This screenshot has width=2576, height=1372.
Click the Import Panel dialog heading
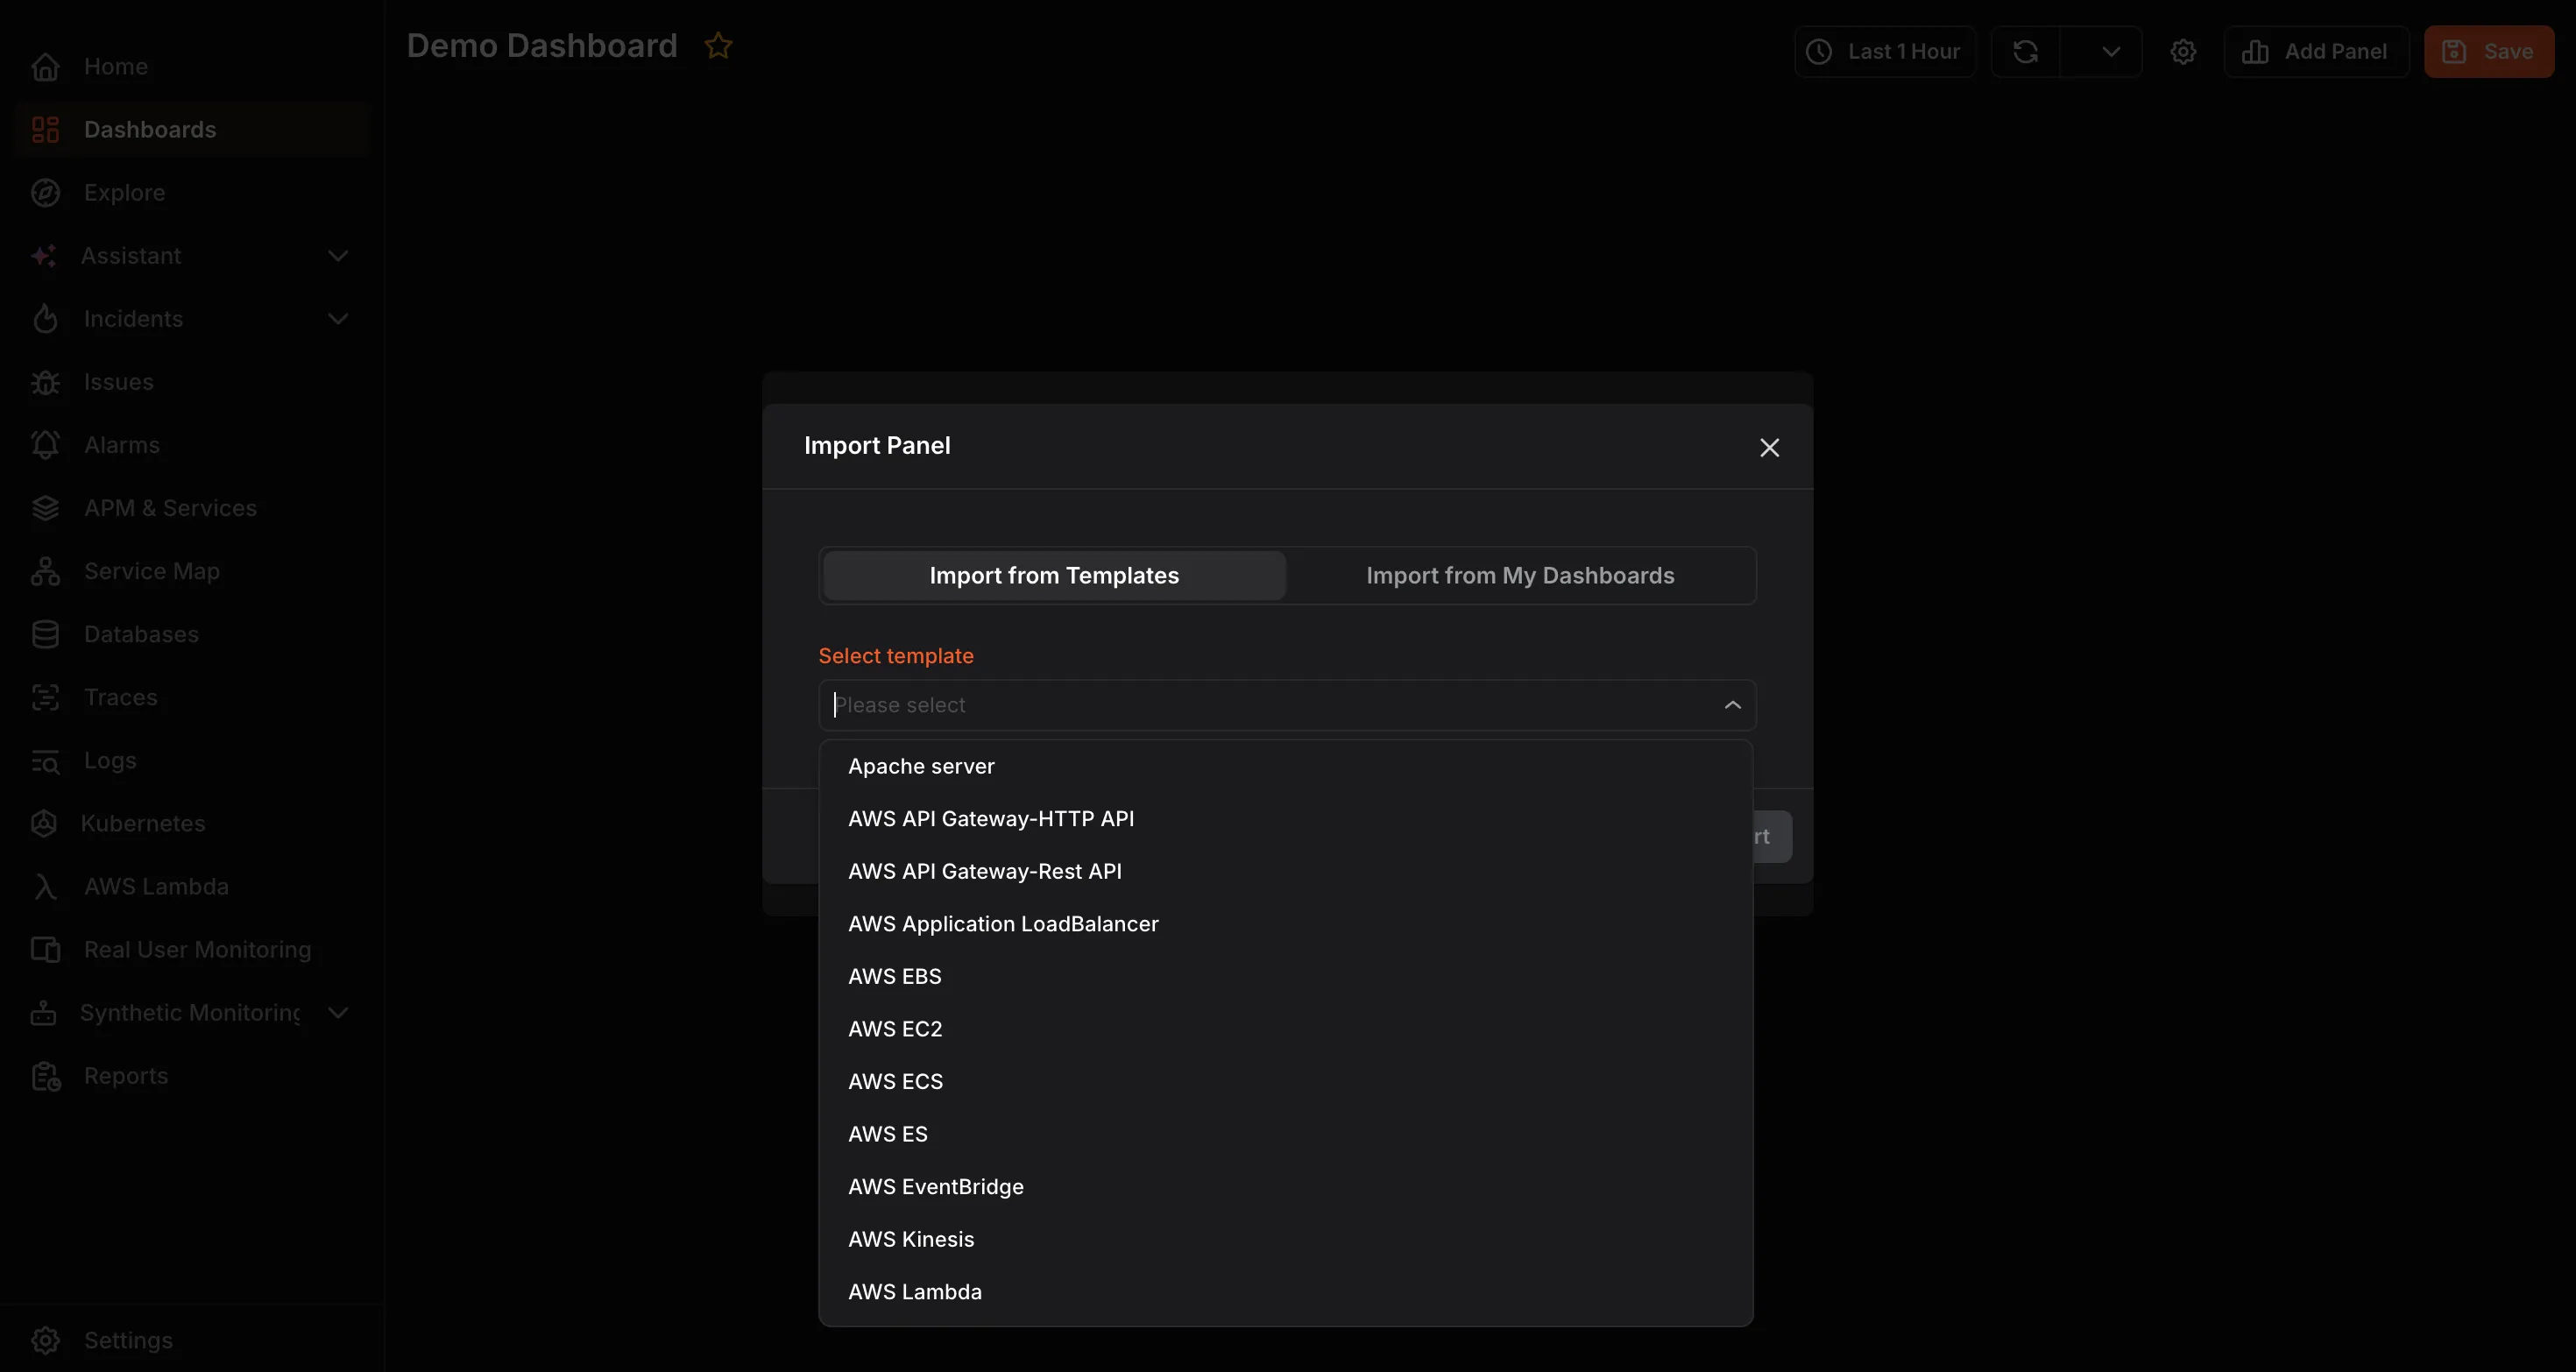tap(877, 446)
